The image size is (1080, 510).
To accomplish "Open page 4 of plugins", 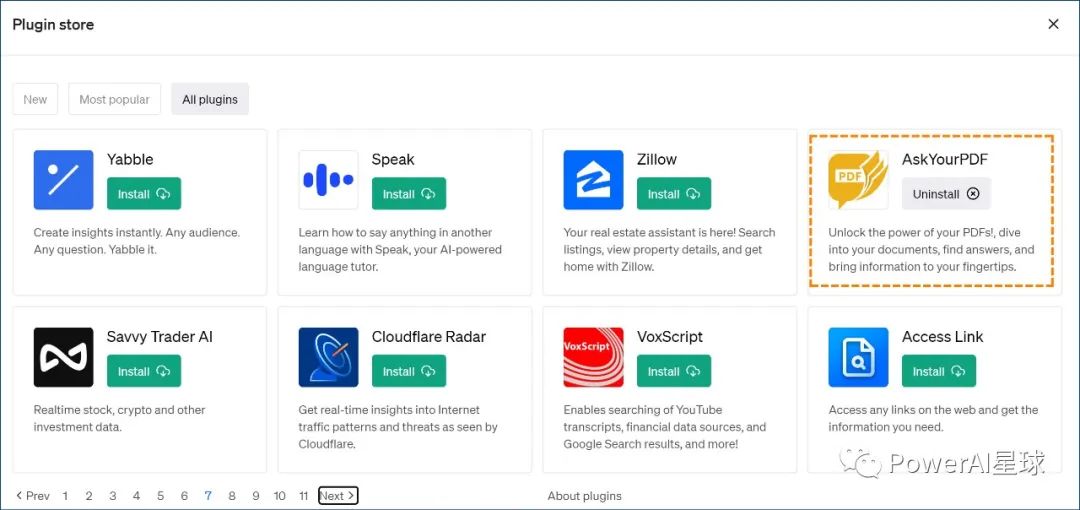I will [x=136, y=496].
